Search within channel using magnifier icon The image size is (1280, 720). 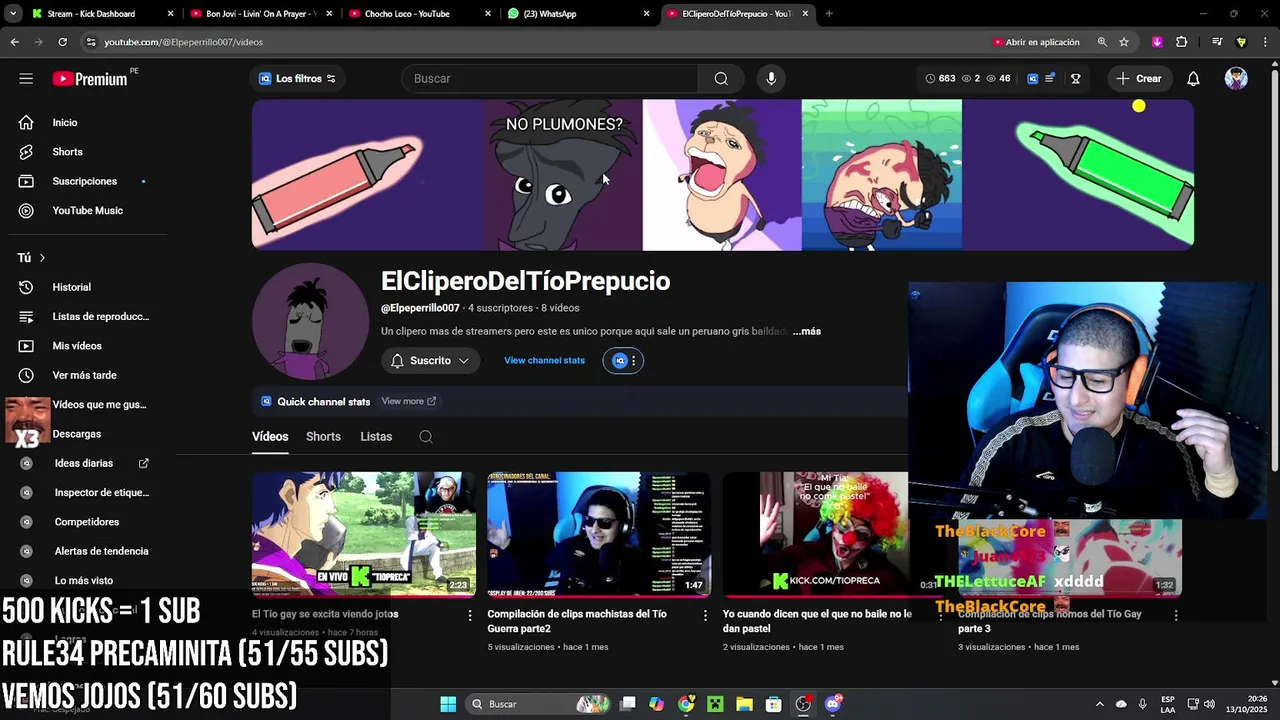426,437
